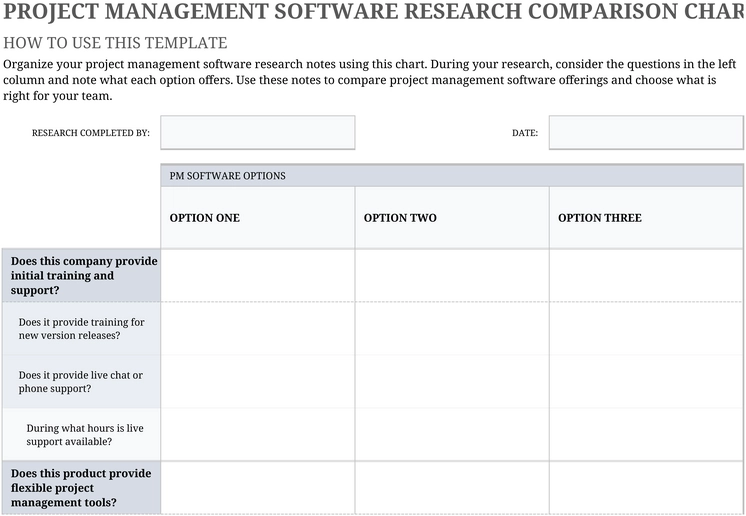Click Option Three cell for new version releases row
746x516 pixels.
(646, 329)
